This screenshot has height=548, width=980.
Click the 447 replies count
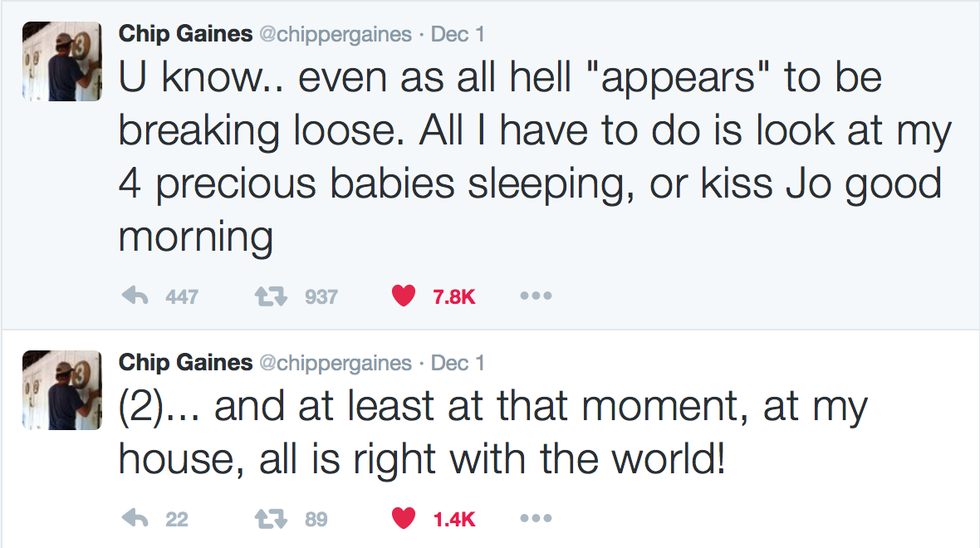tap(182, 297)
